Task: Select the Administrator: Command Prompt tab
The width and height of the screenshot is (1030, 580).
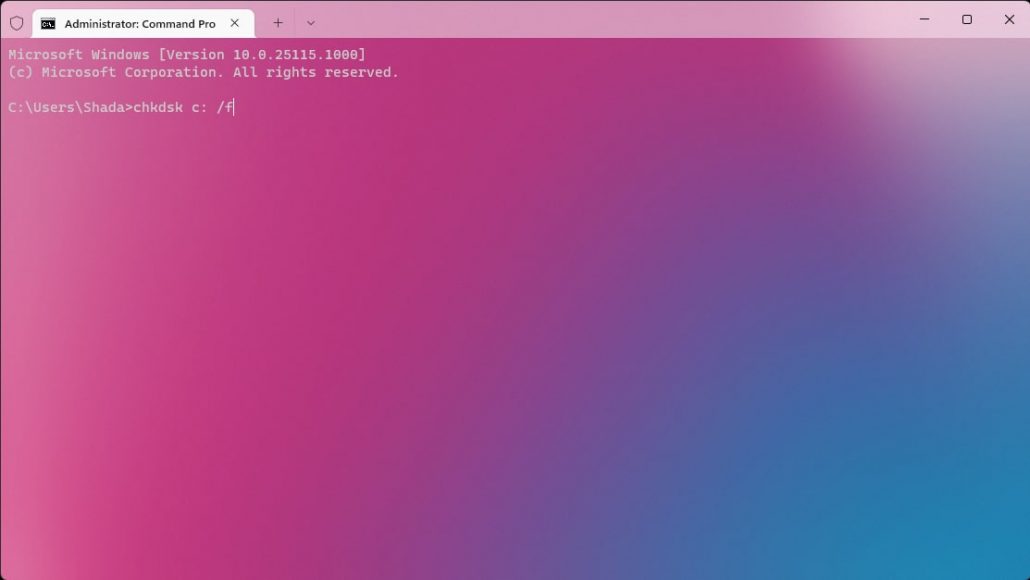Action: 139,23
